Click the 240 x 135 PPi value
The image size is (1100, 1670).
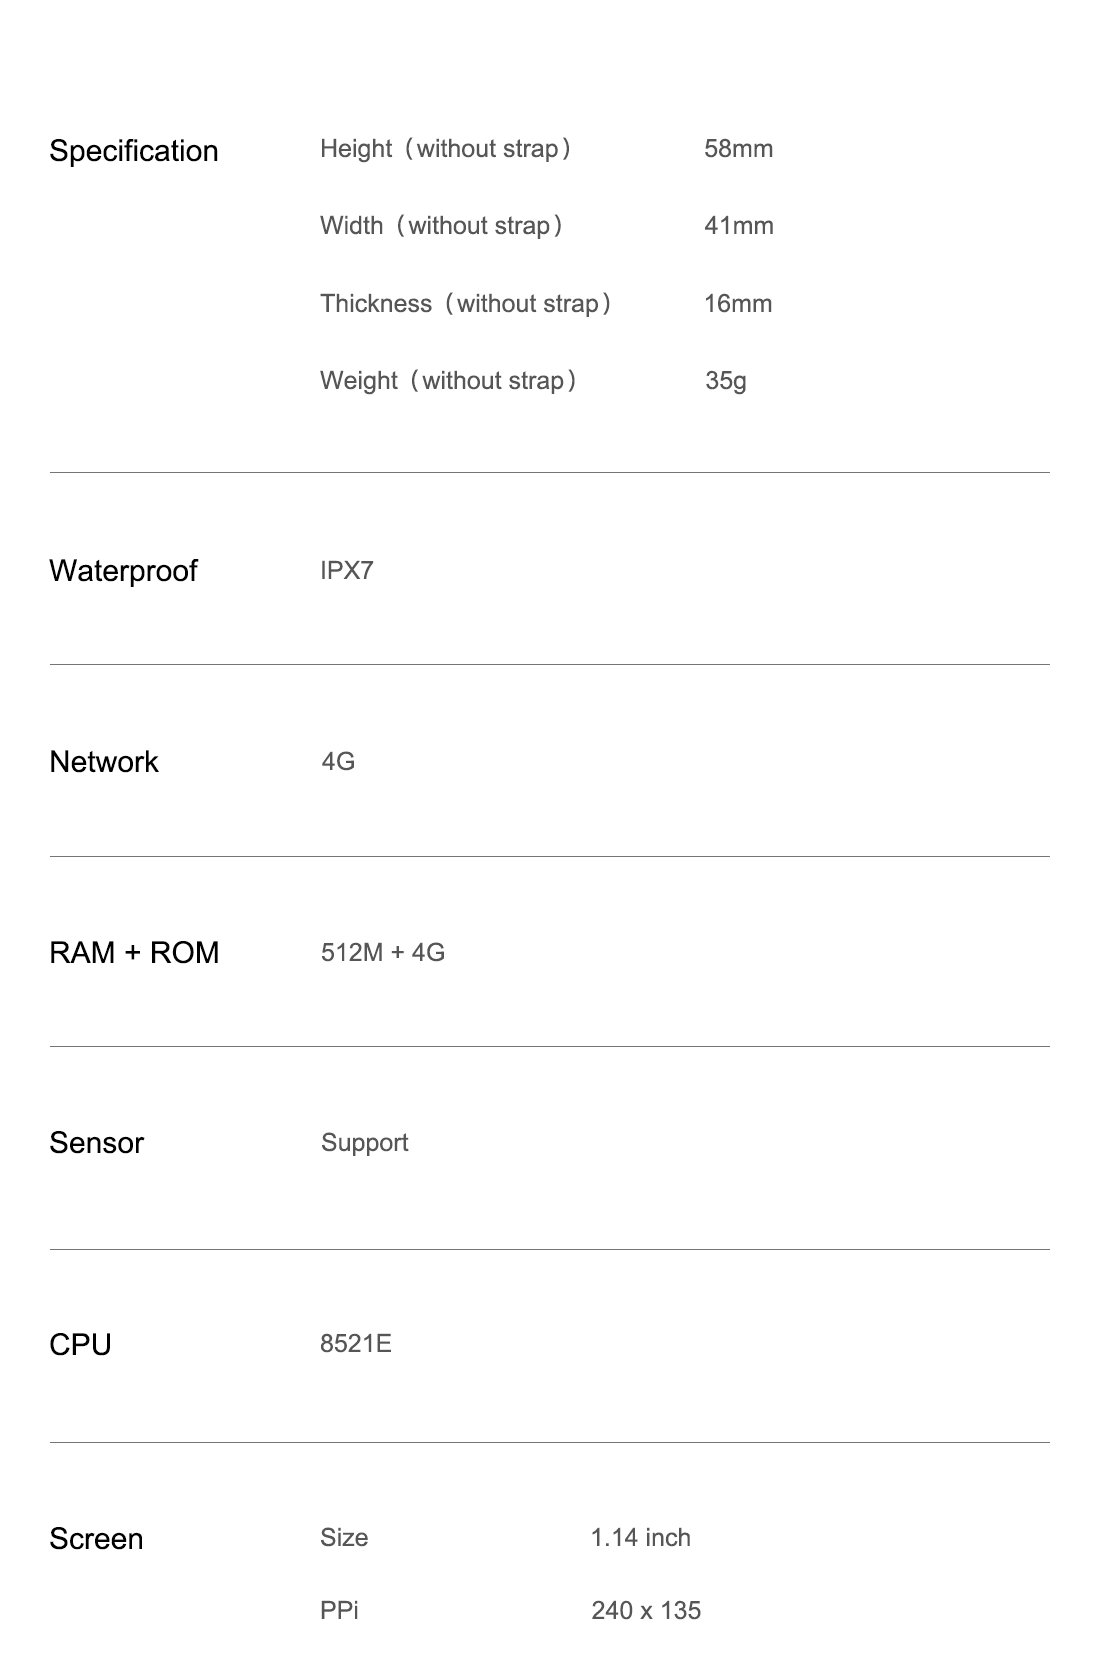tap(646, 1610)
